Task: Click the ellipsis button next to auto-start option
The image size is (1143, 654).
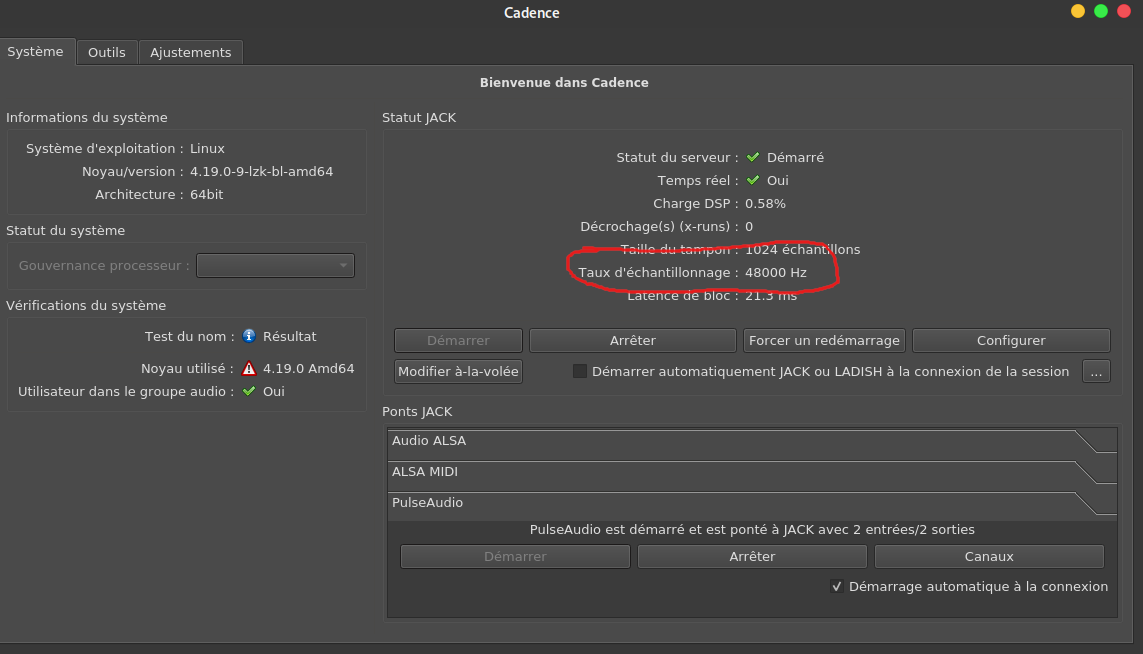Action: pyautogui.click(x=1096, y=371)
